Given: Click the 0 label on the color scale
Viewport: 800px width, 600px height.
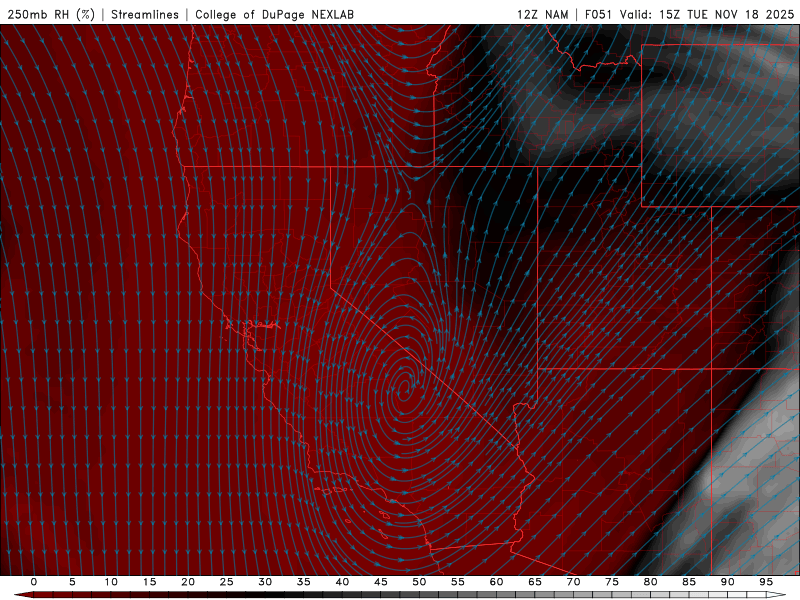Looking at the screenshot, I should [x=34, y=582].
